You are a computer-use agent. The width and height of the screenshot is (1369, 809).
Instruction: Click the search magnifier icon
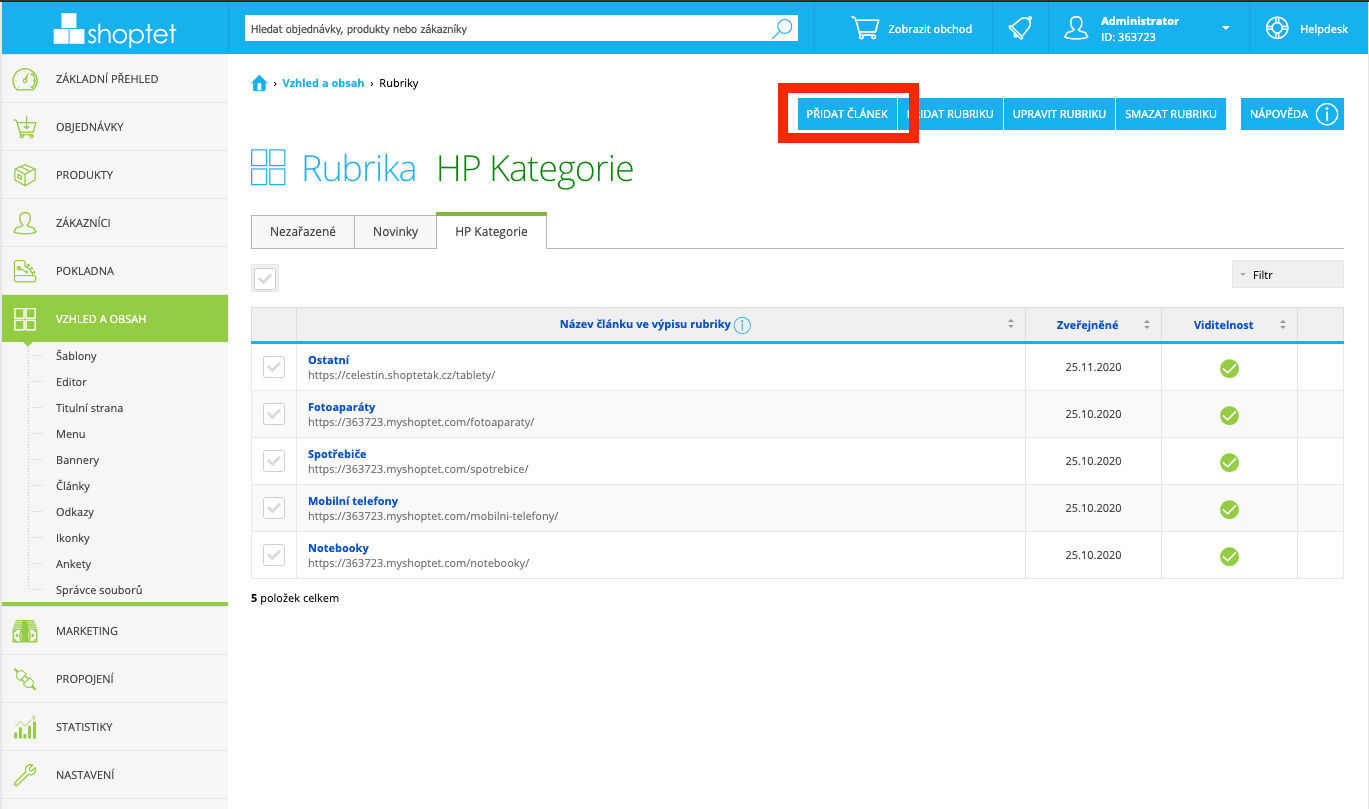(782, 29)
